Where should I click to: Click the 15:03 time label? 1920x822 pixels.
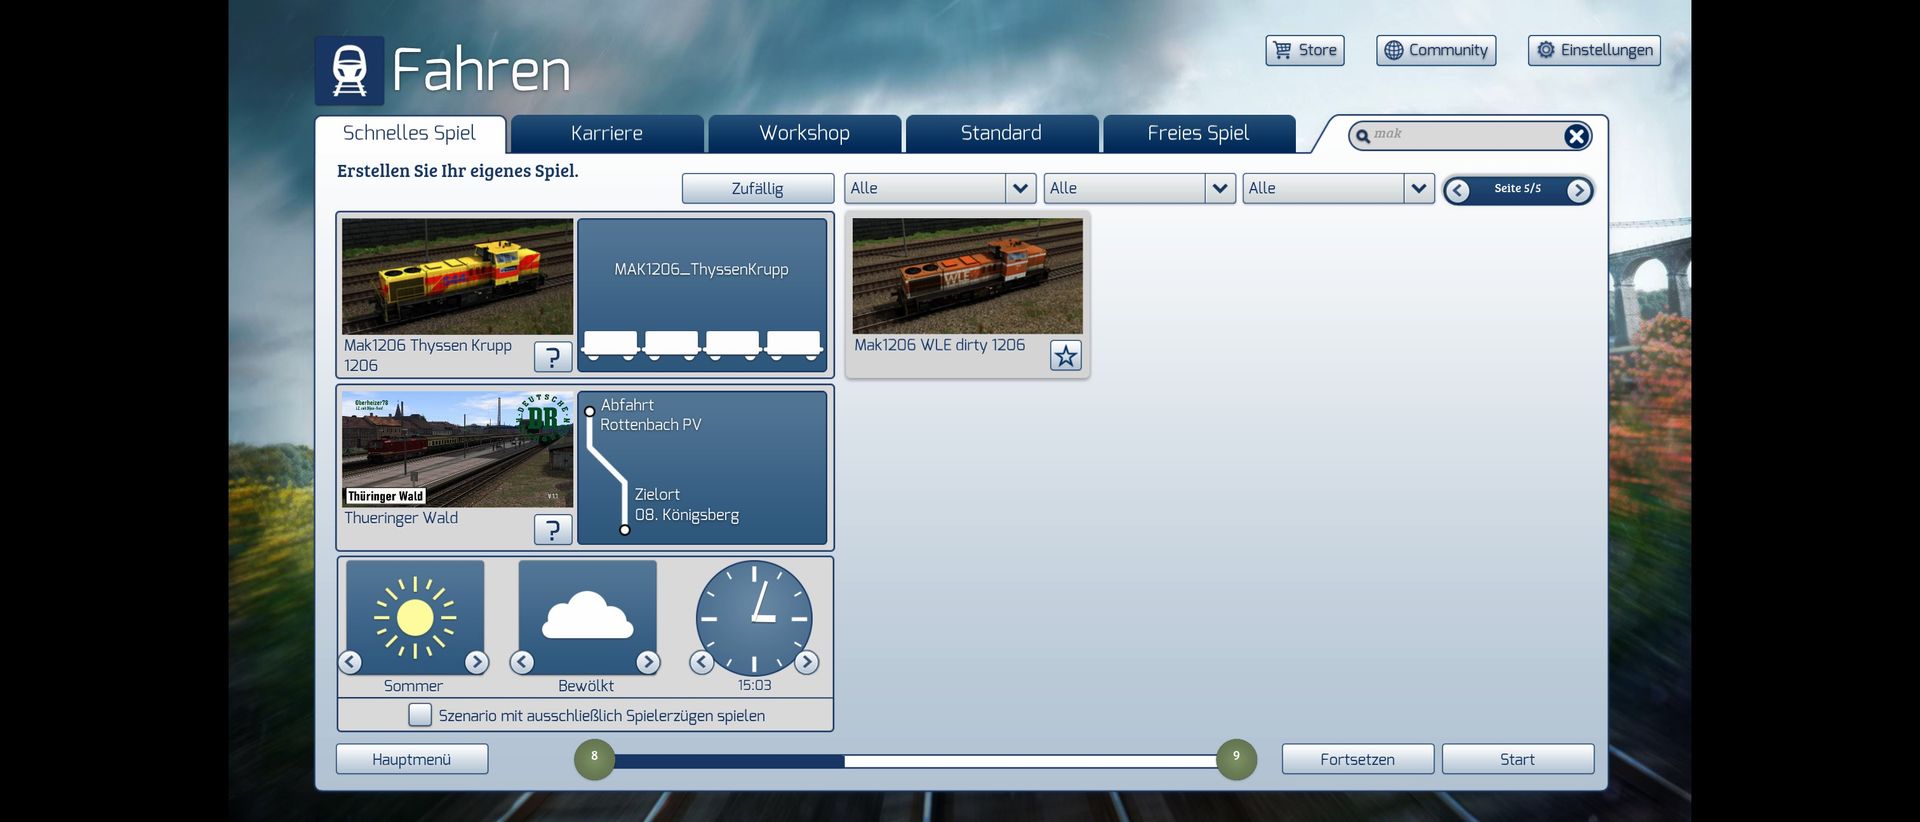pos(755,686)
